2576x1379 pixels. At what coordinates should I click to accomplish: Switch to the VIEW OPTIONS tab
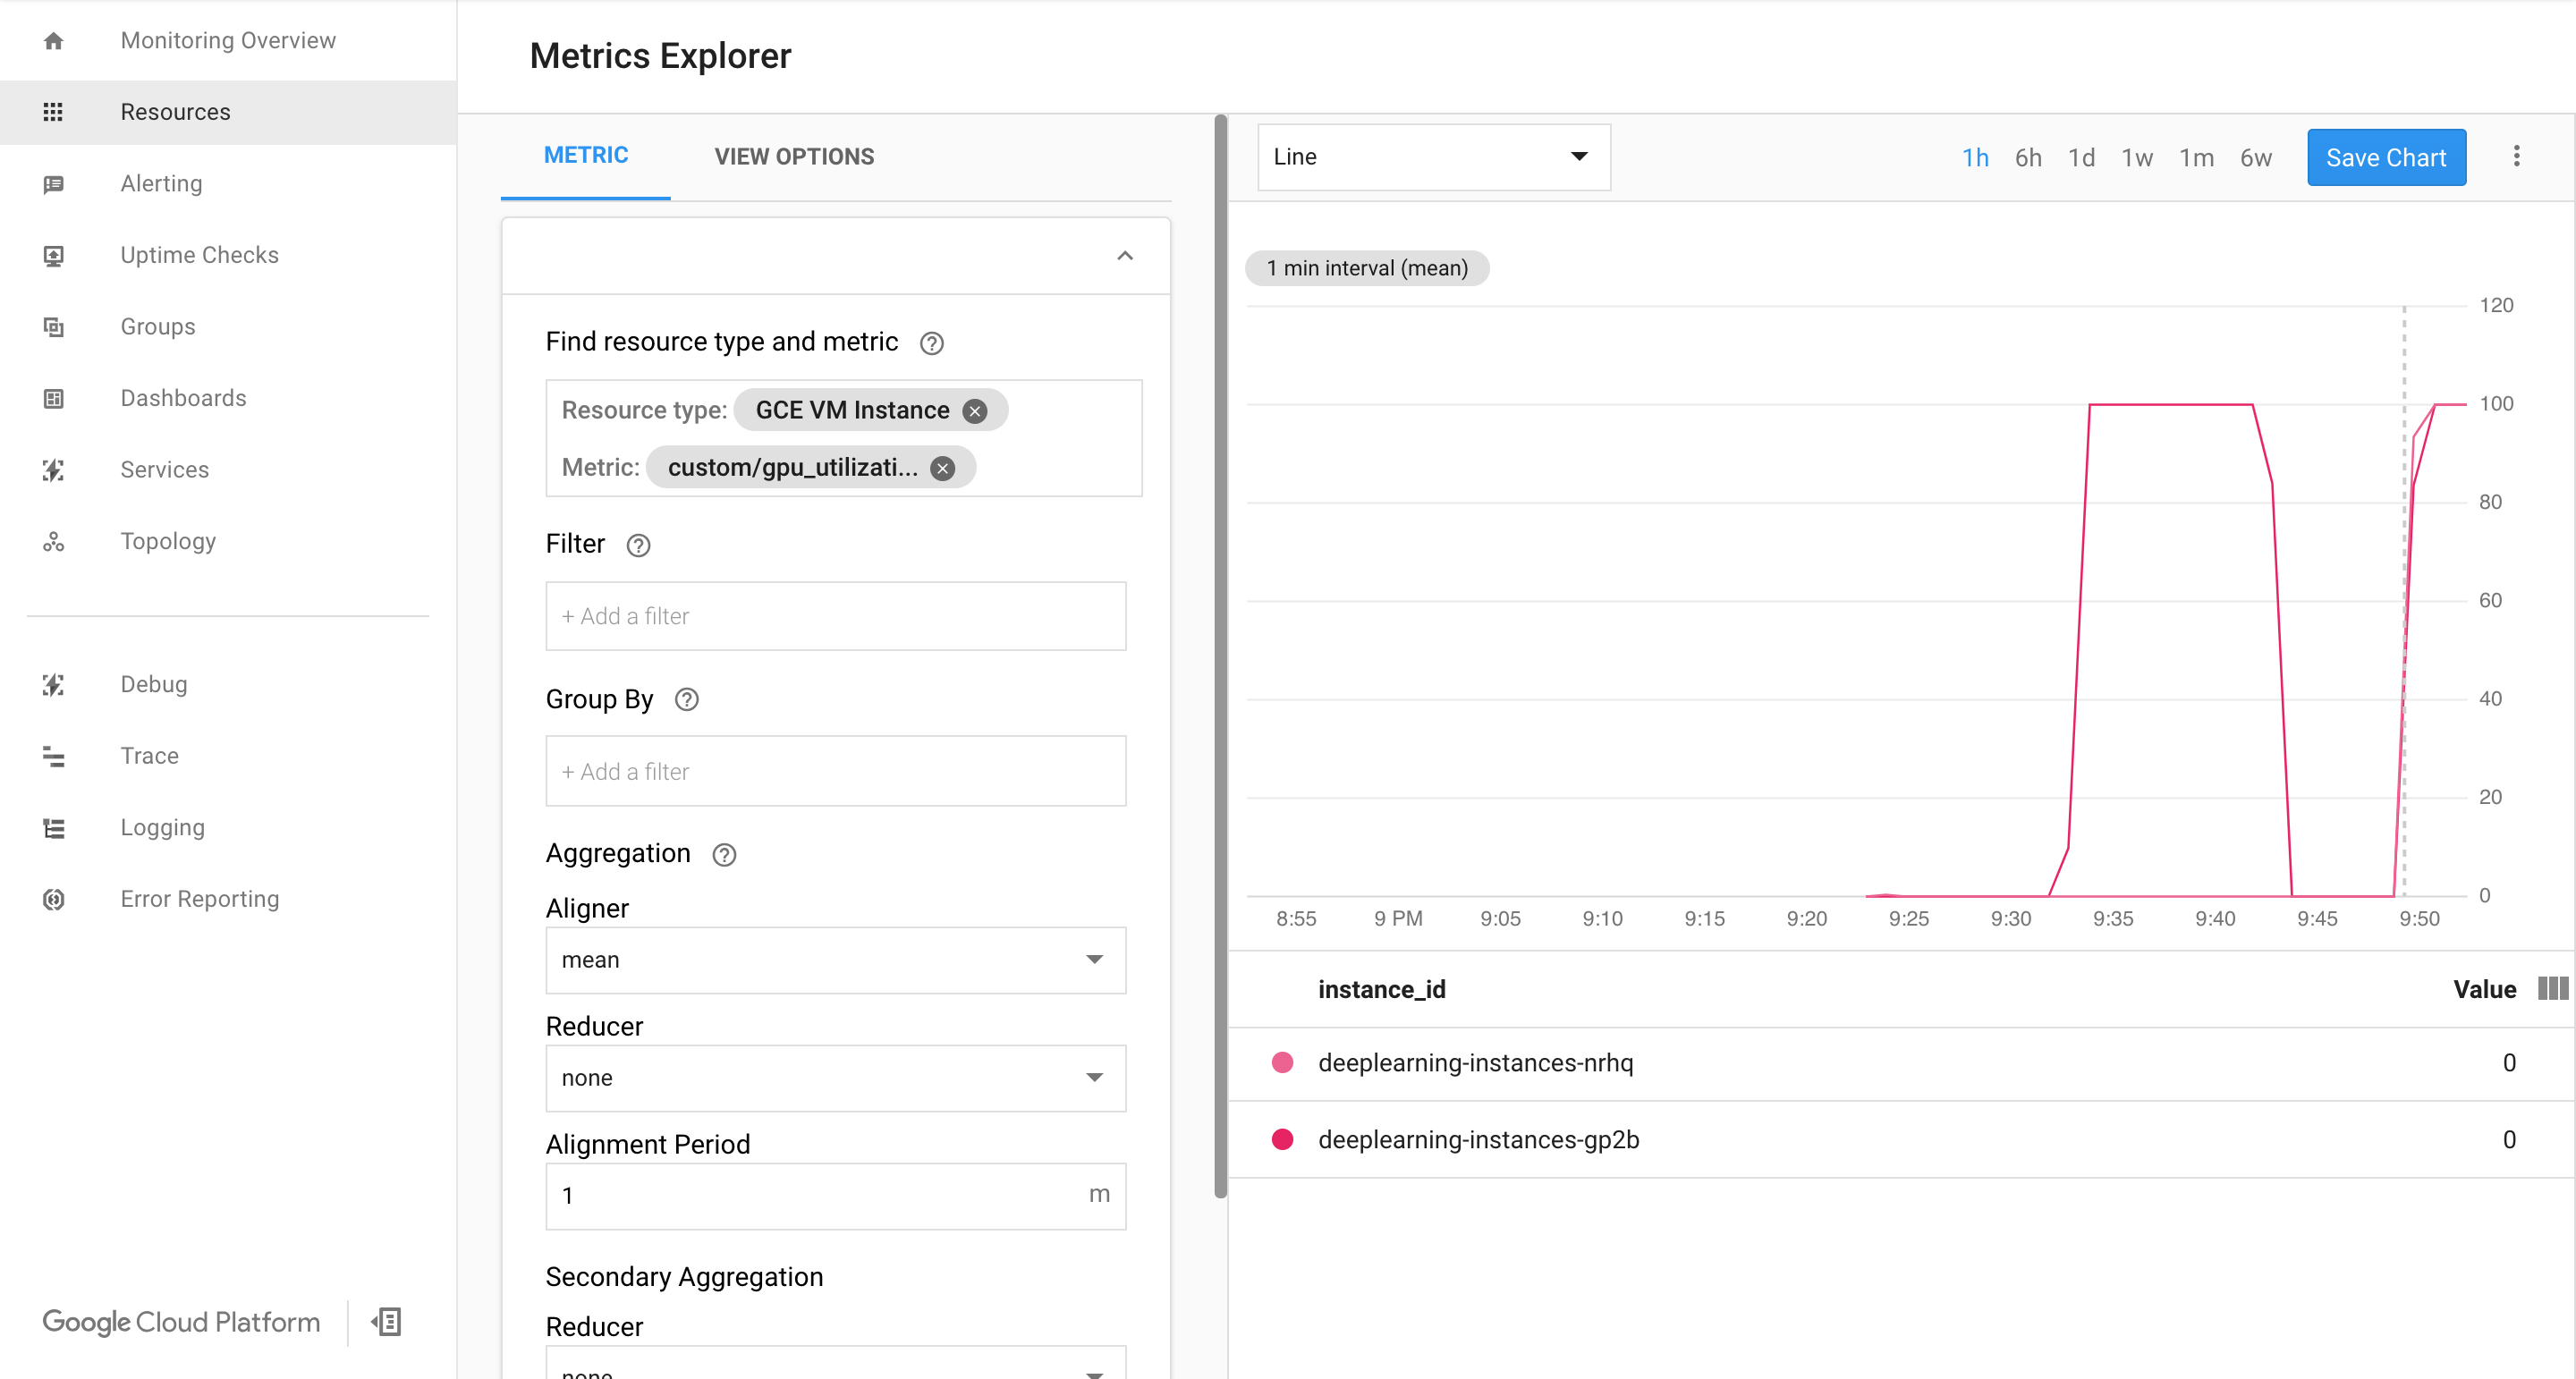click(x=792, y=157)
